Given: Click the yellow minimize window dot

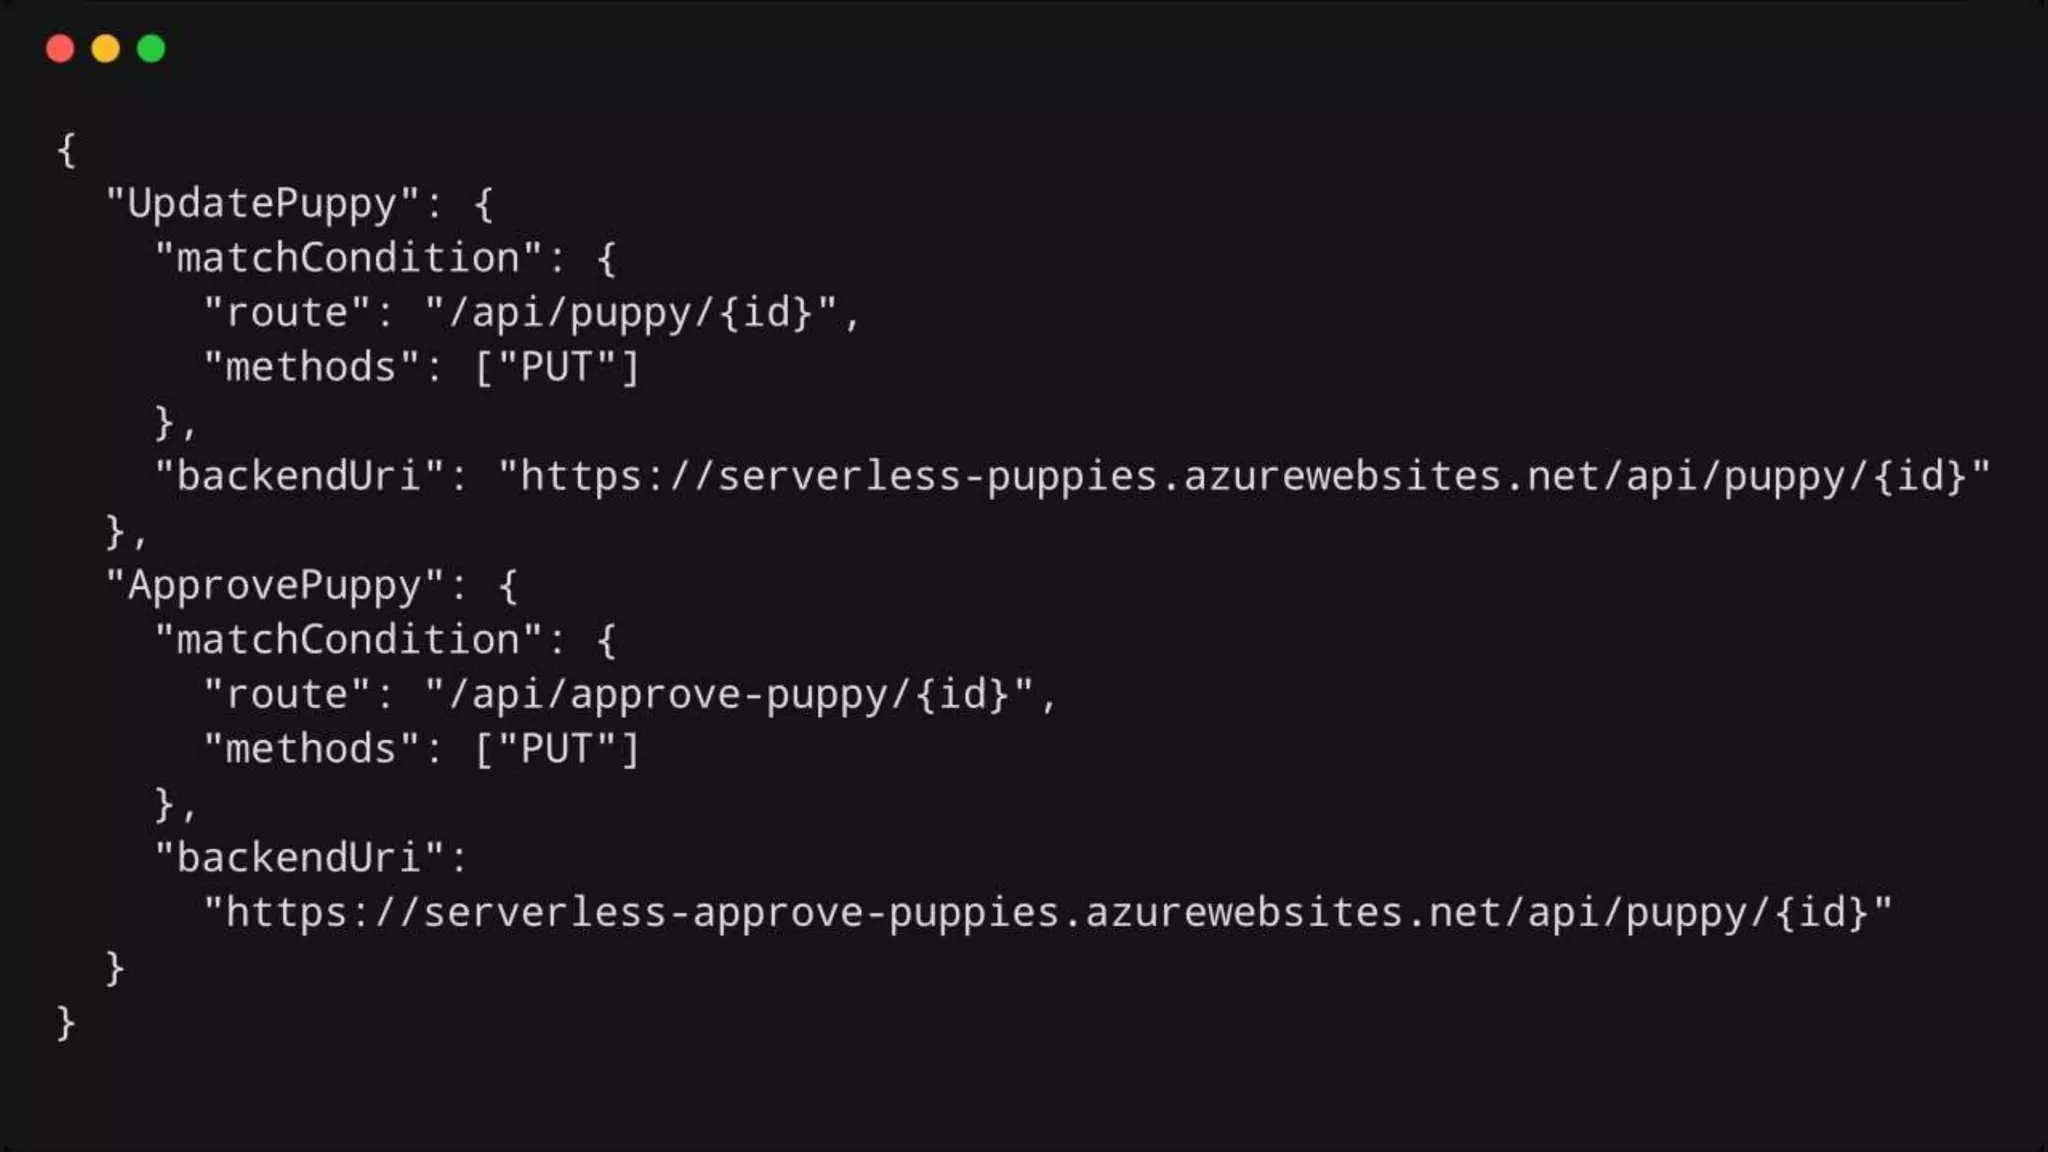Looking at the screenshot, I should pos(106,48).
